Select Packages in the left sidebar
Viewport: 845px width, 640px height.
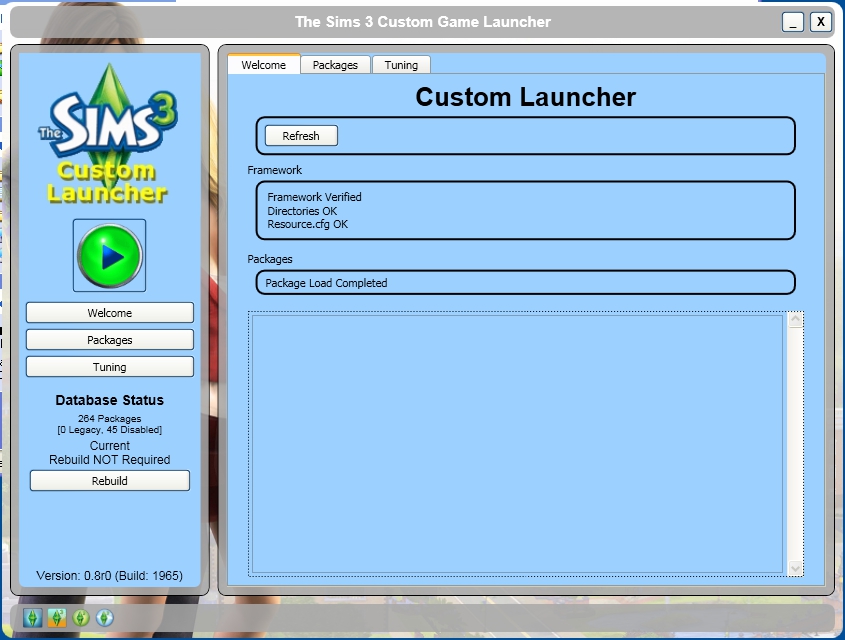[109, 339]
